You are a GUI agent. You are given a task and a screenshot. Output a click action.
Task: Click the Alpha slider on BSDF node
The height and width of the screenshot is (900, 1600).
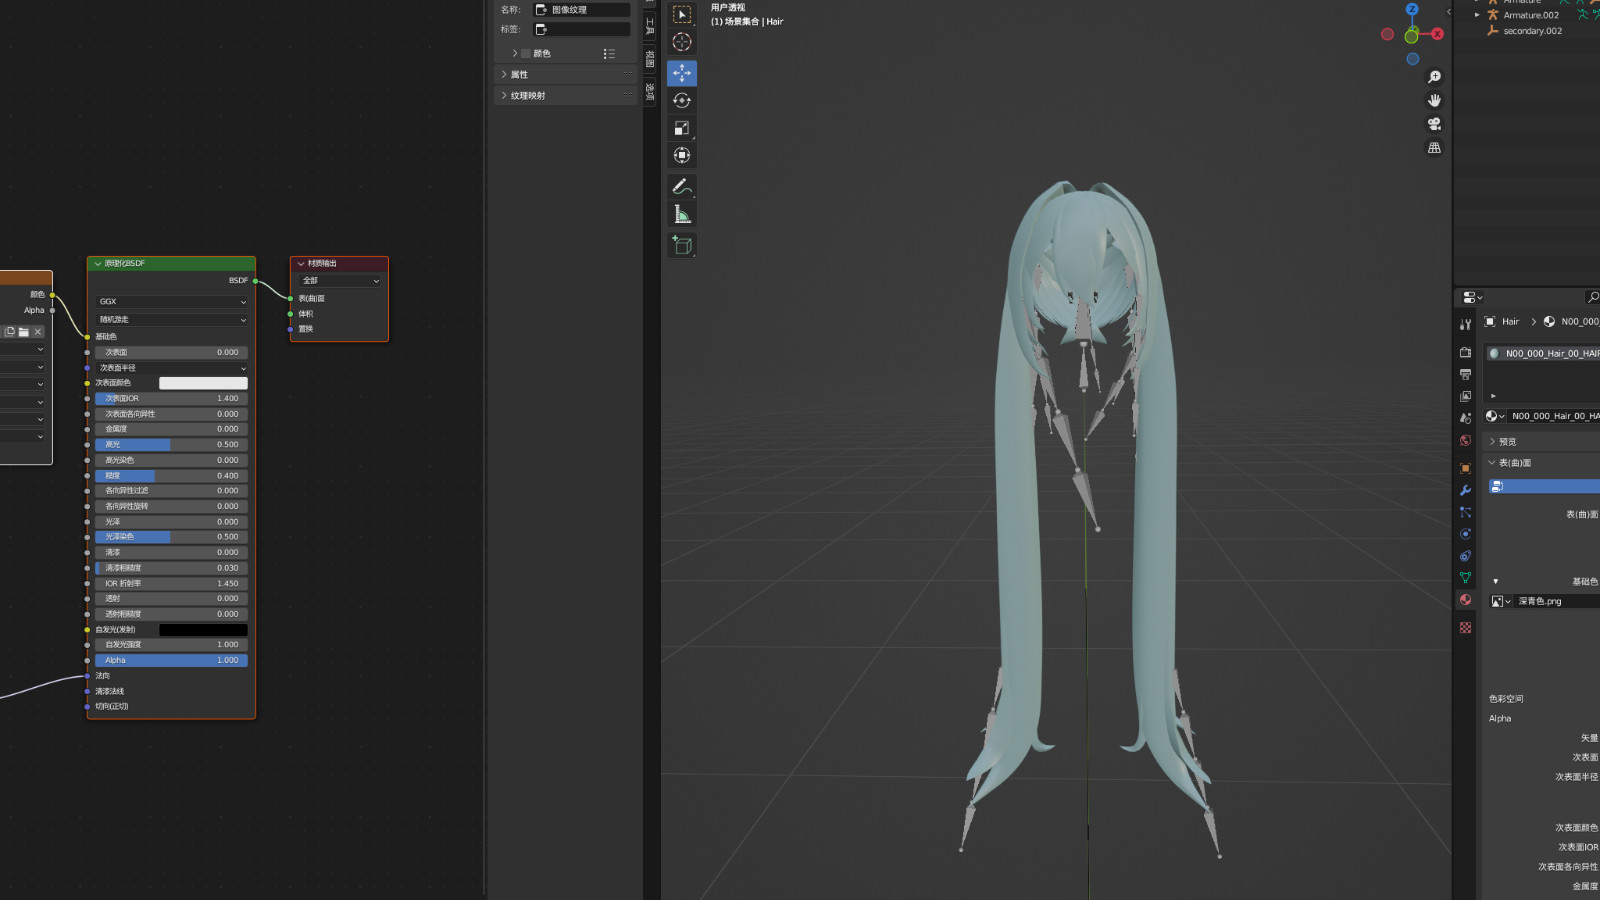click(x=171, y=660)
